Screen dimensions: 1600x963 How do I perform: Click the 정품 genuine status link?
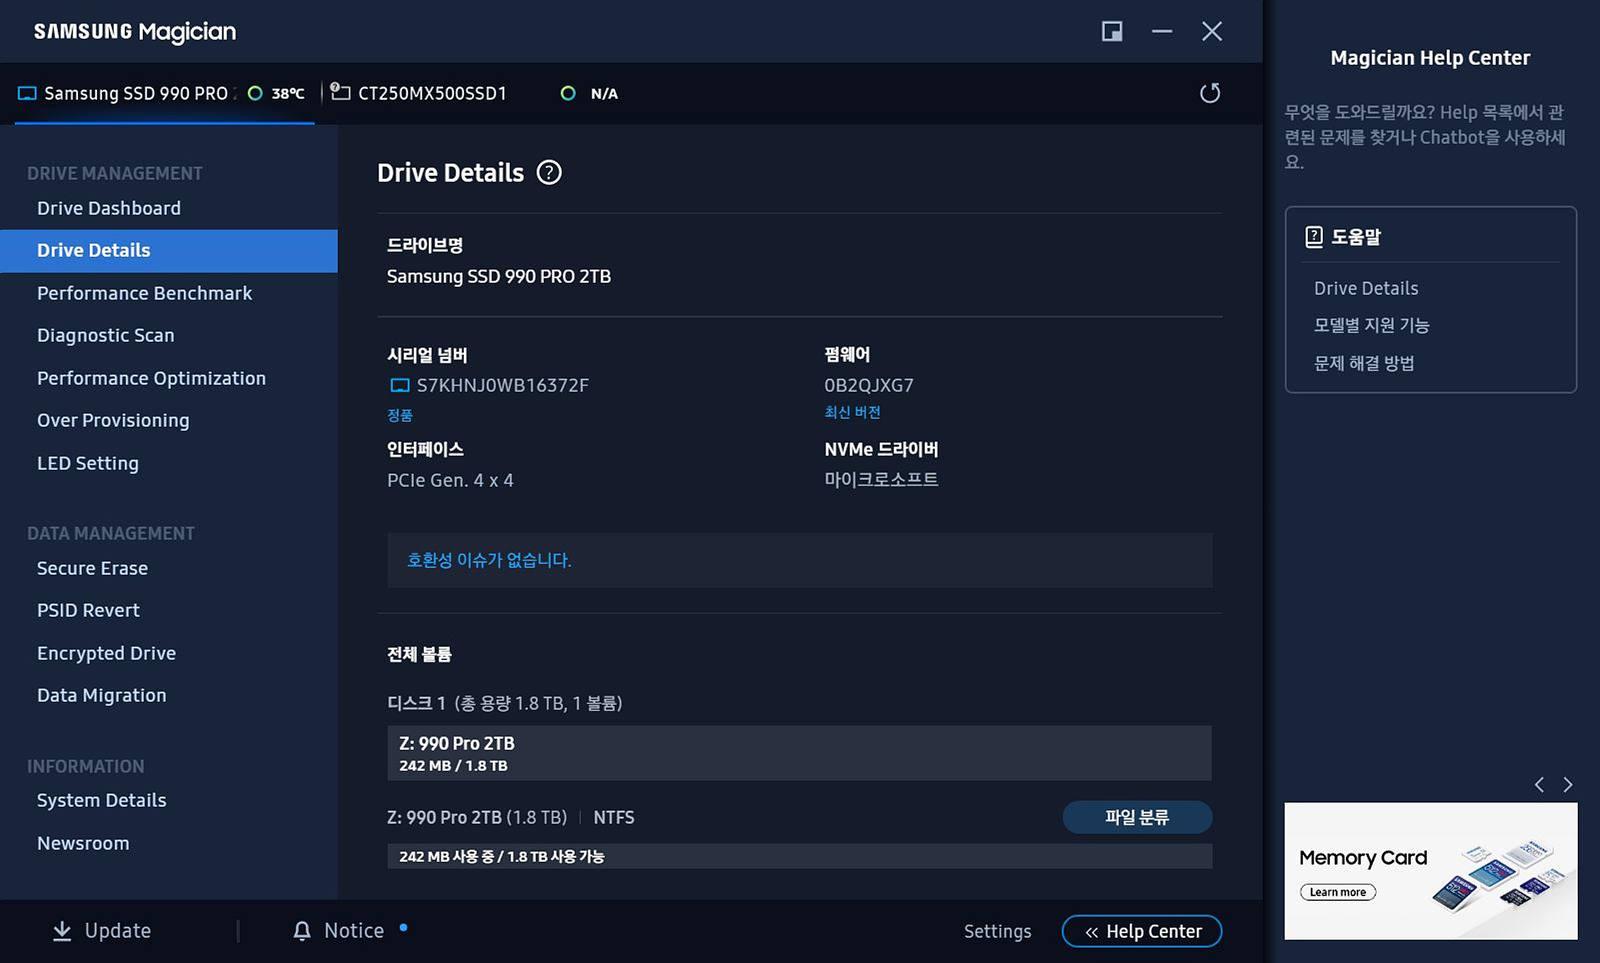(400, 415)
